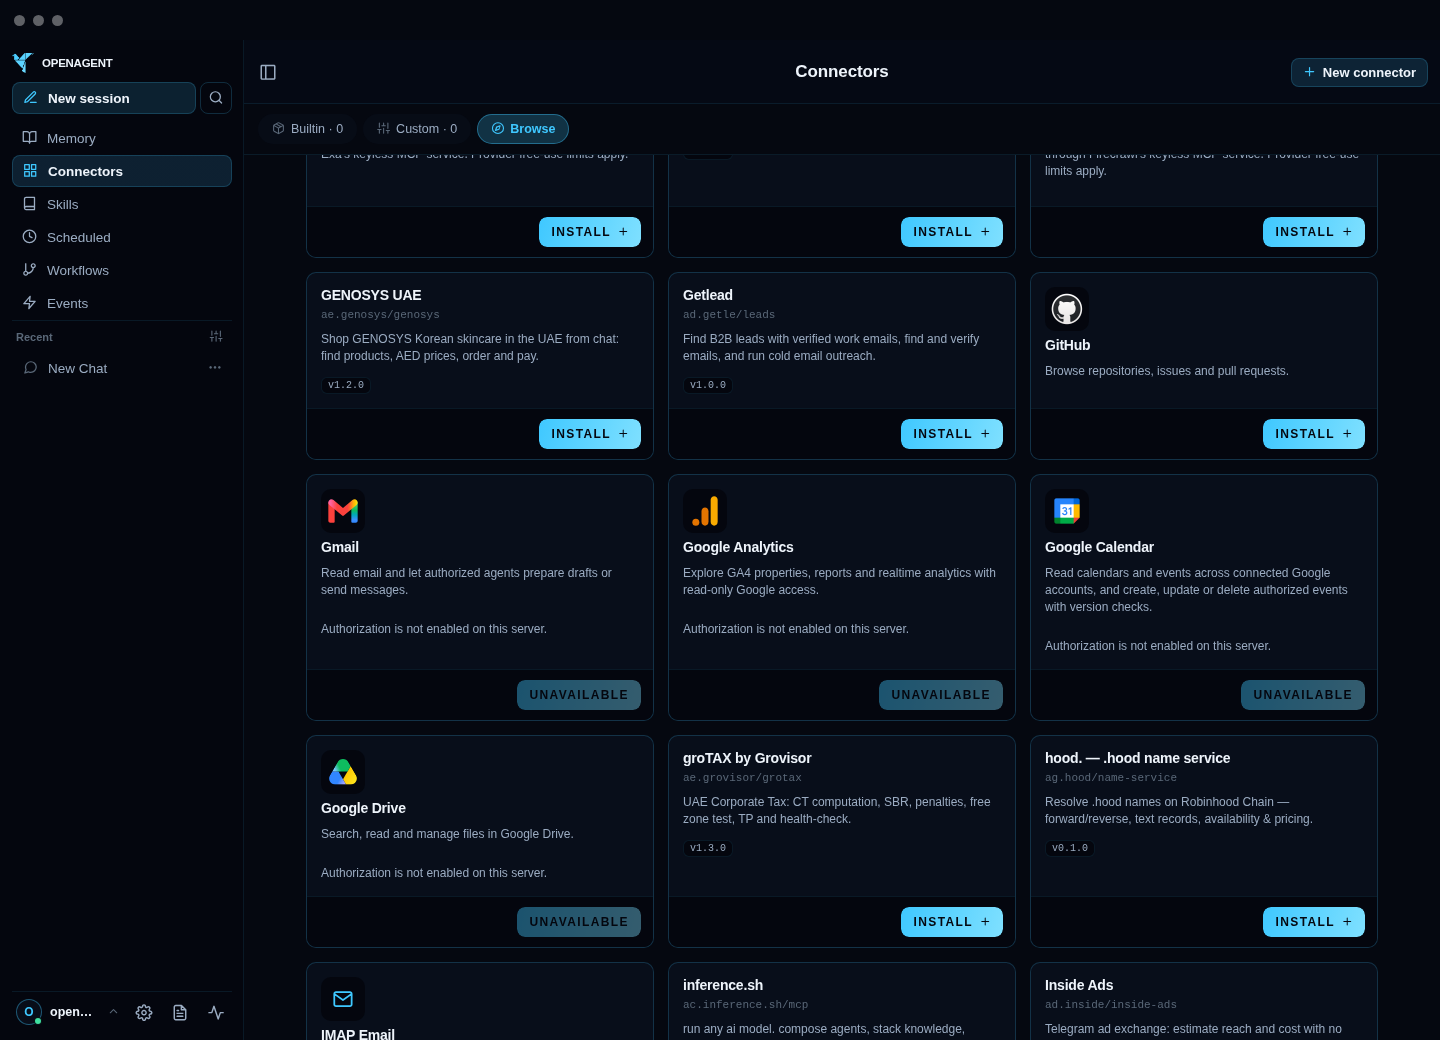The width and height of the screenshot is (1440, 1040).
Task: Click the Gmail connector logo
Action: pos(343,511)
